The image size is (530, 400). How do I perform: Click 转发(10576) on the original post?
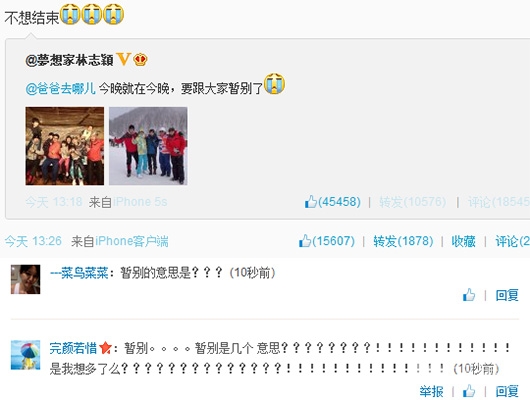point(412,202)
